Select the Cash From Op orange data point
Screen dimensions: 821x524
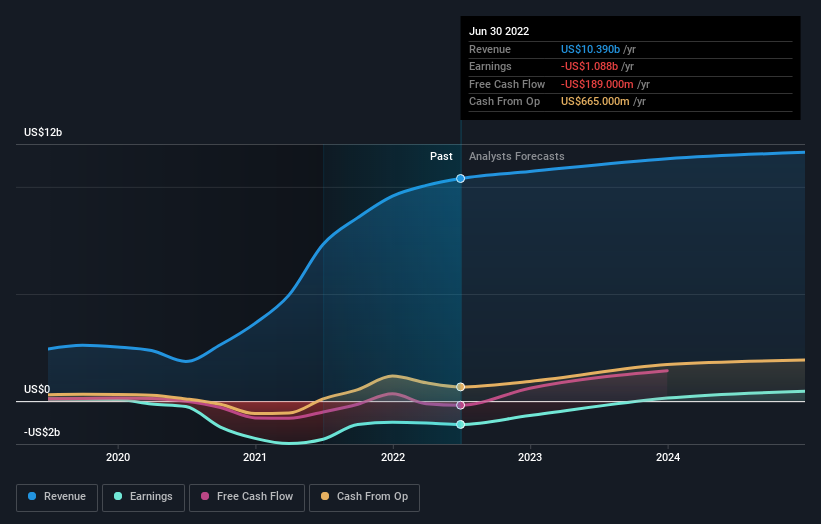point(460,387)
